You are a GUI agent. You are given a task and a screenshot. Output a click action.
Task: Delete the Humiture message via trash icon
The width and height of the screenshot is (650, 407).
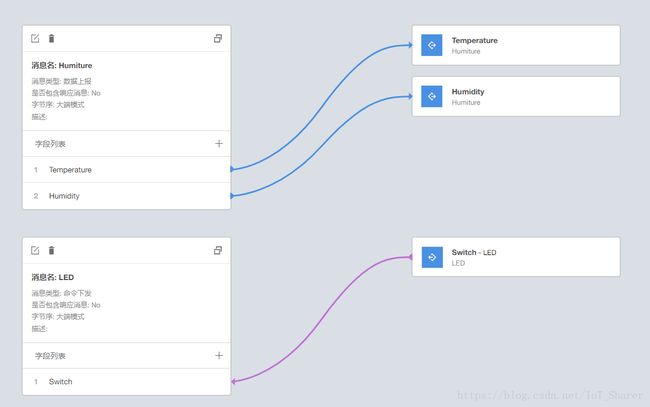click(51, 39)
